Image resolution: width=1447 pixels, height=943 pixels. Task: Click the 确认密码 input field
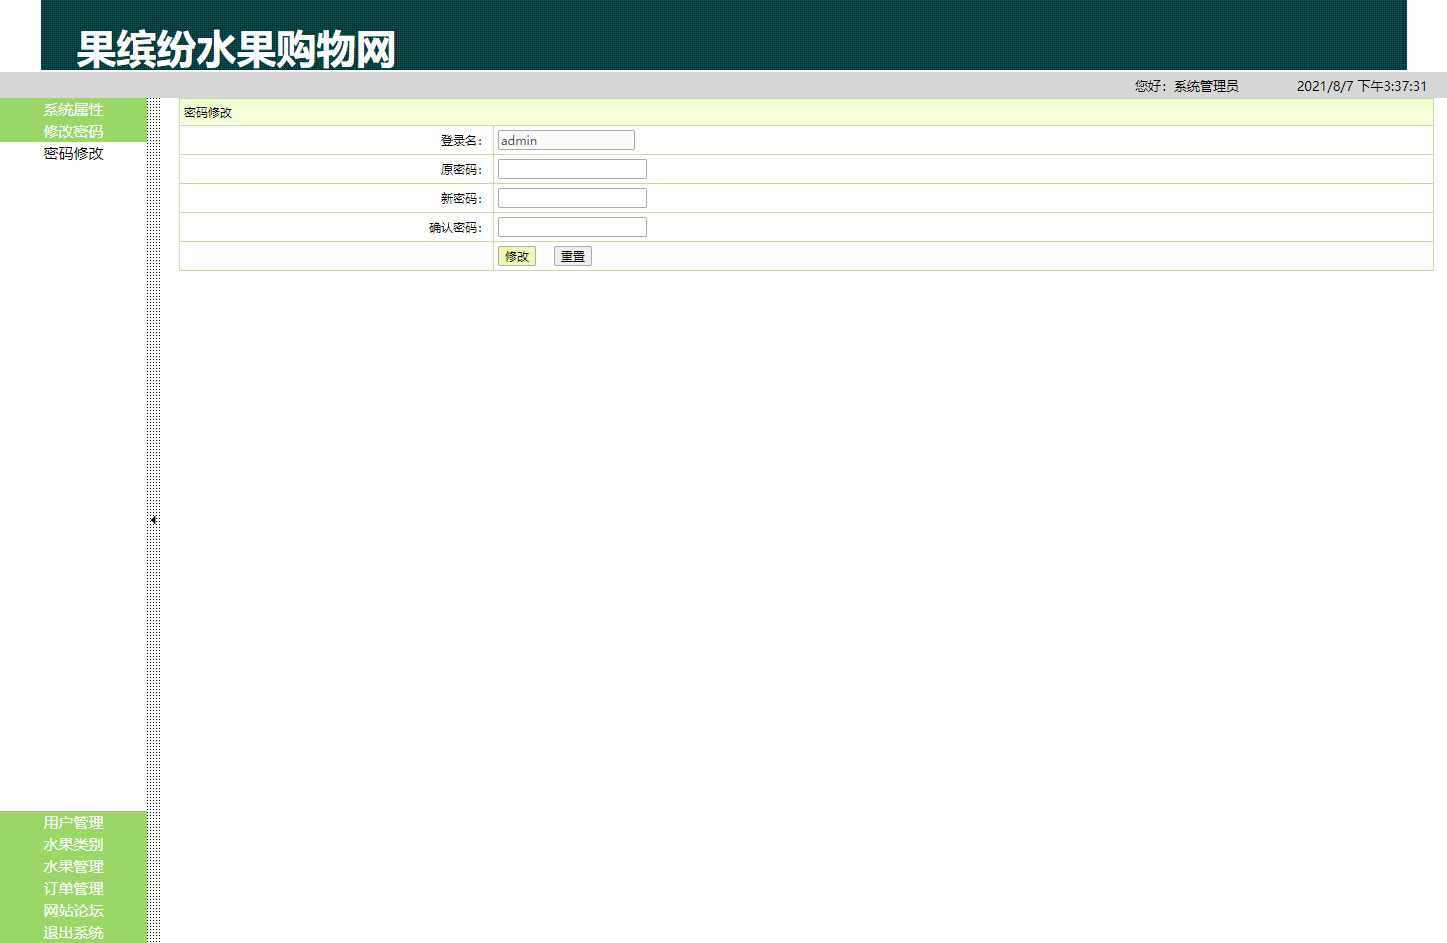571,226
